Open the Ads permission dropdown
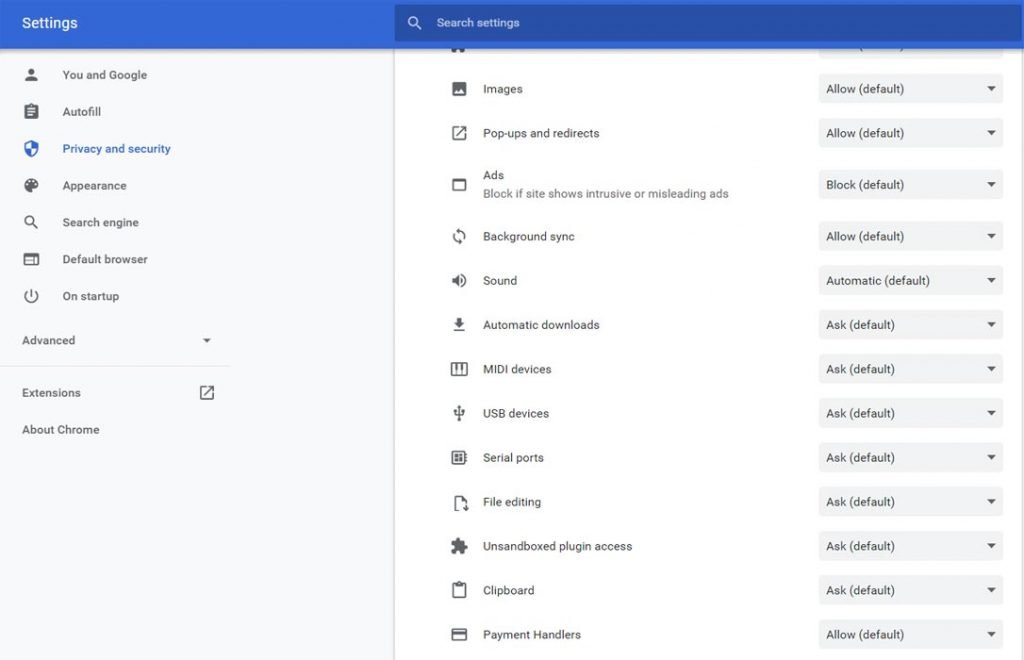Image resolution: width=1024 pixels, height=660 pixels. (x=910, y=185)
